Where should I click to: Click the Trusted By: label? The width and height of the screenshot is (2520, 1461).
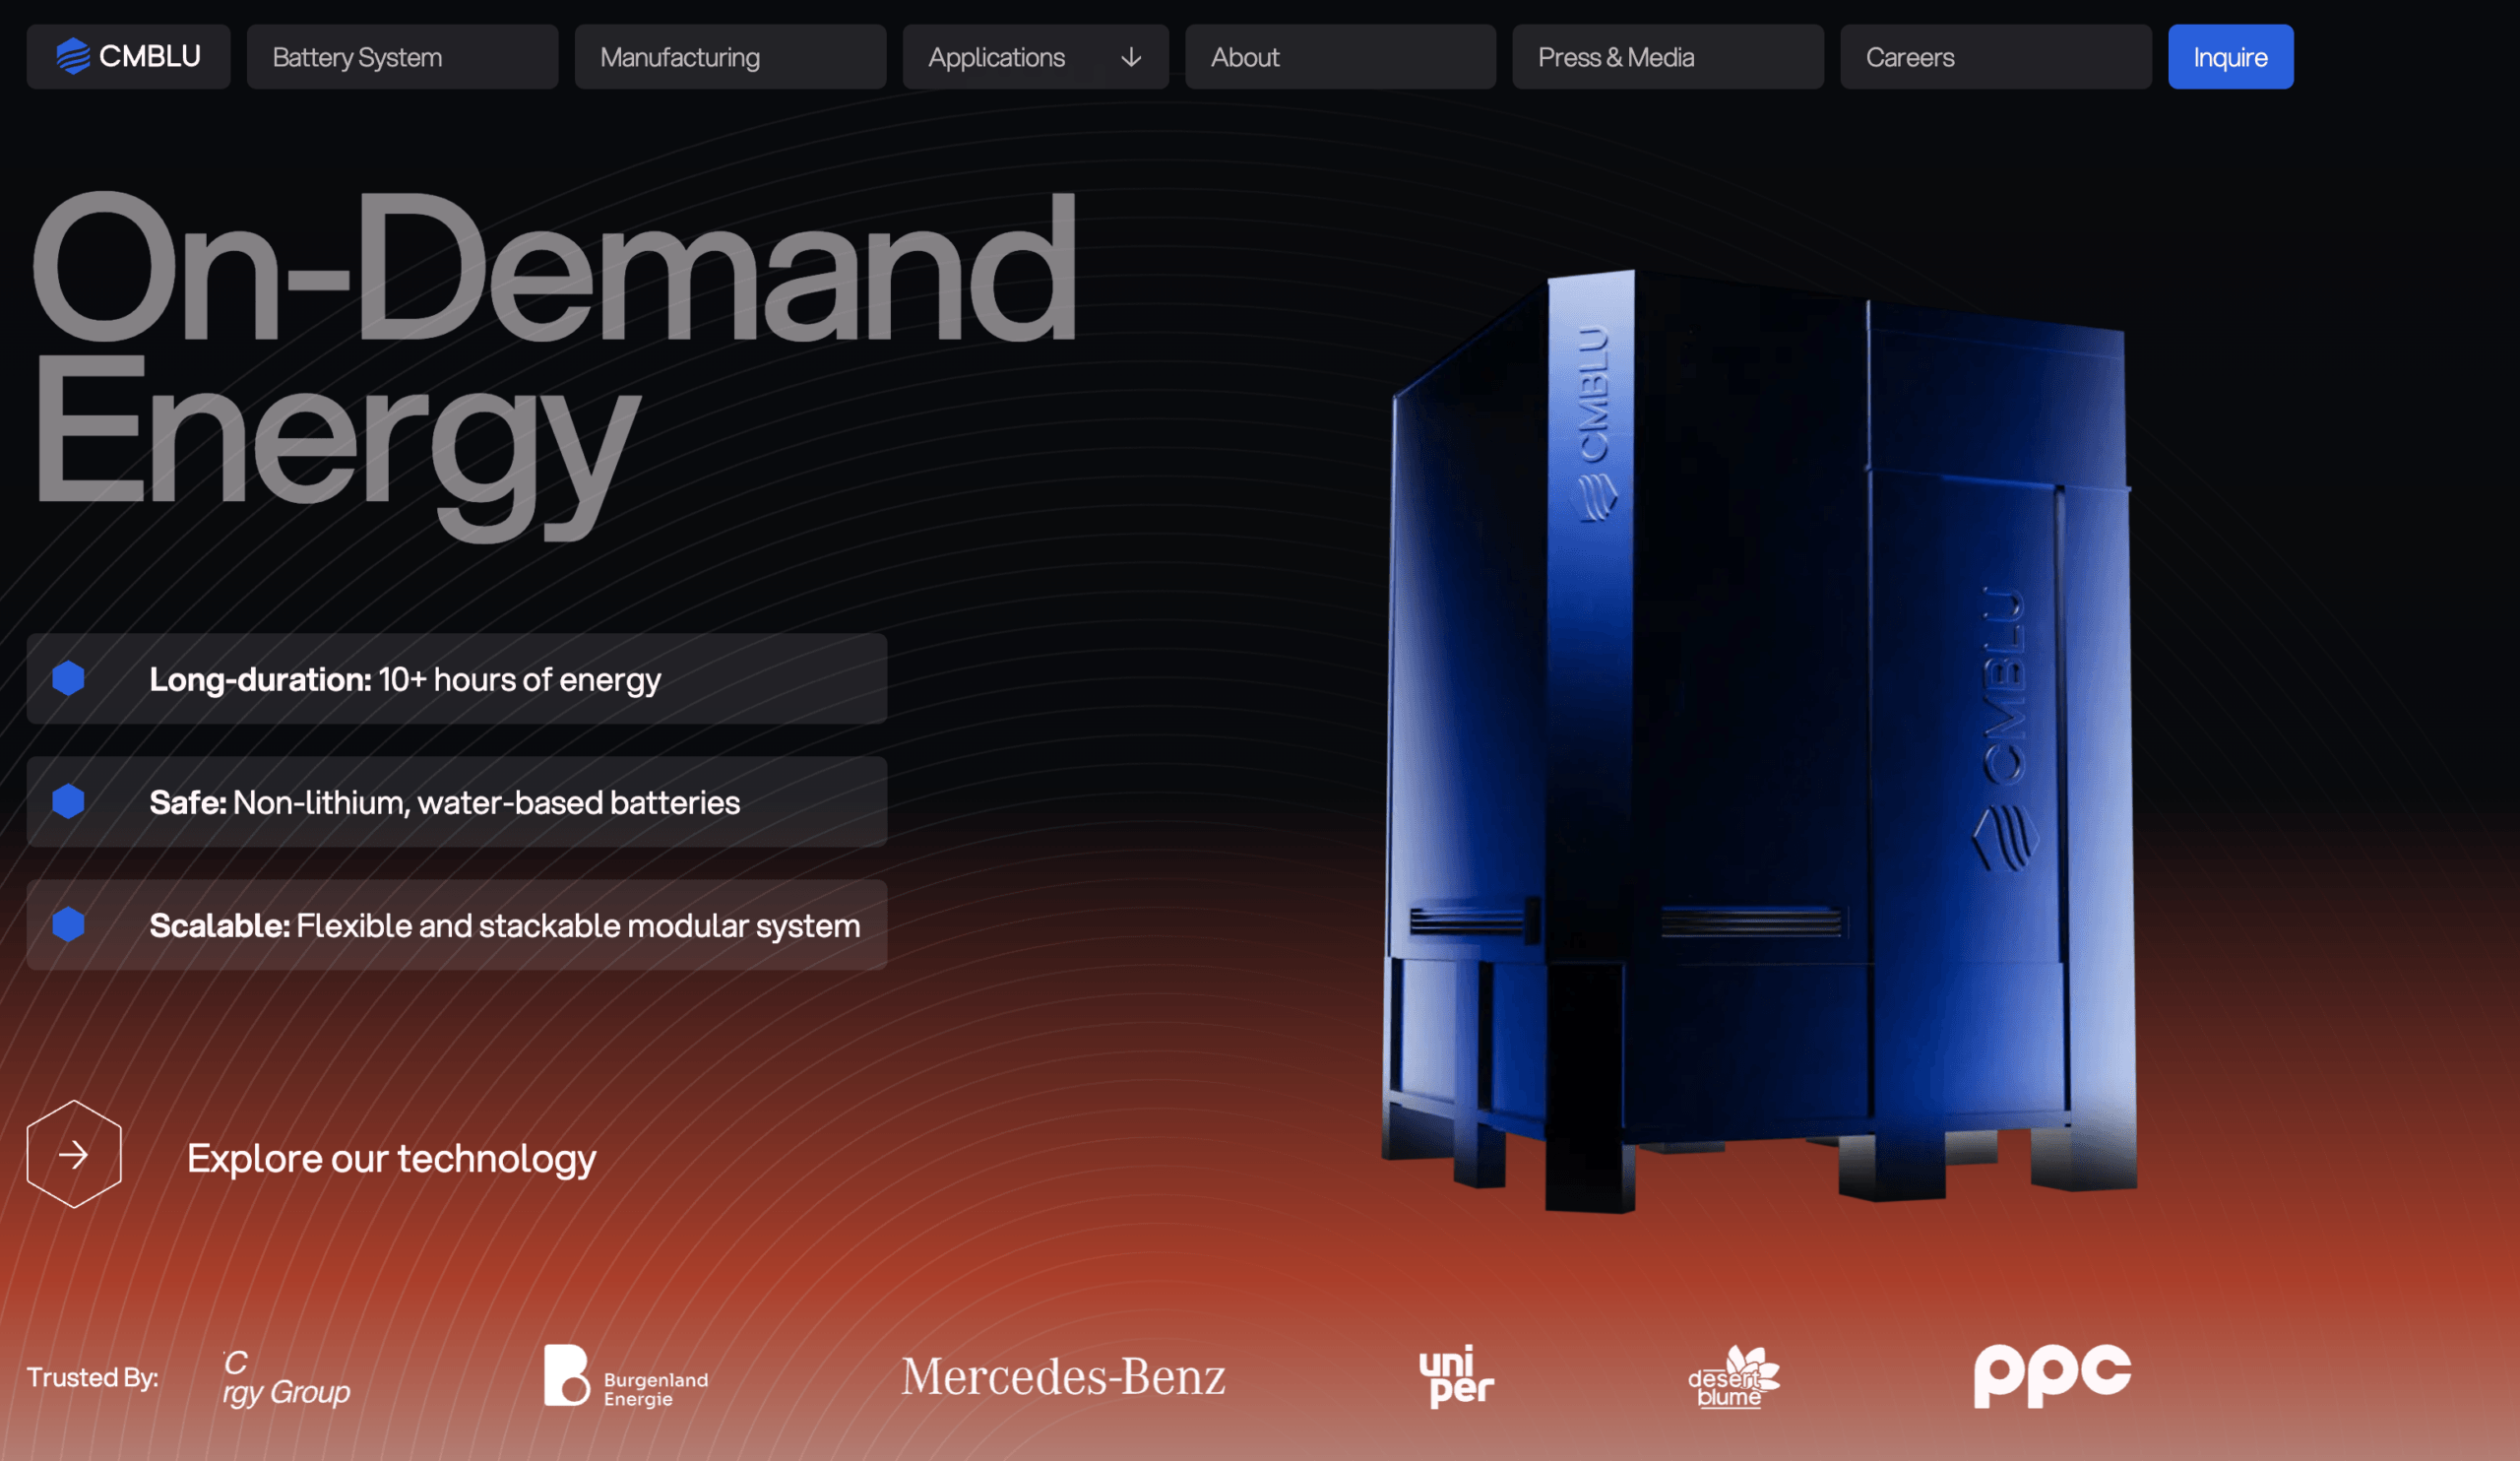(x=92, y=1377)
